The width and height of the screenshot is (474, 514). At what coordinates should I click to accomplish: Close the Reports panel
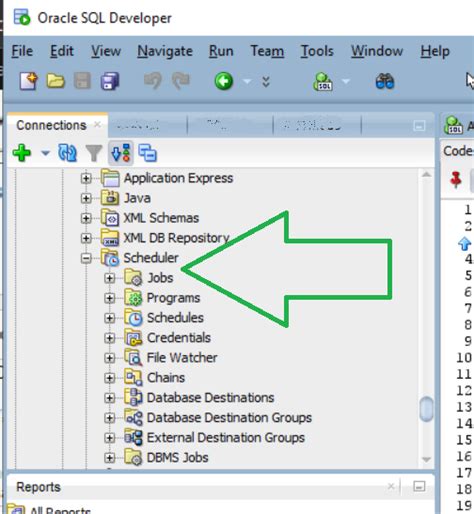(x=391, y=487)
